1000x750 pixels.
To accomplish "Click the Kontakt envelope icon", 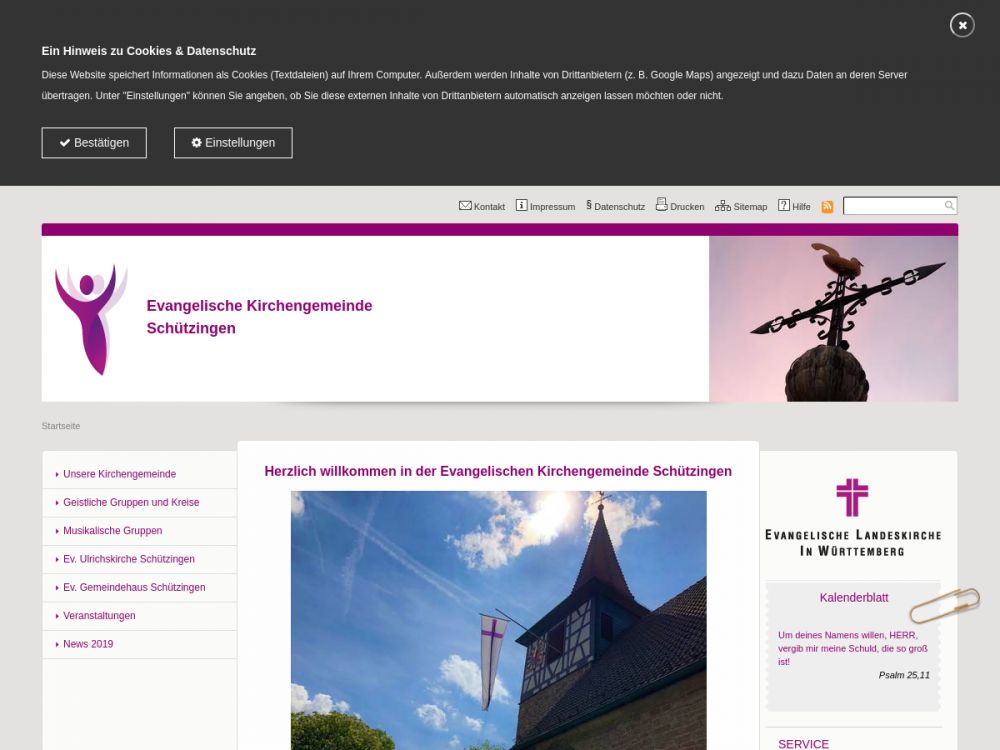I will [x=465, y=205].
